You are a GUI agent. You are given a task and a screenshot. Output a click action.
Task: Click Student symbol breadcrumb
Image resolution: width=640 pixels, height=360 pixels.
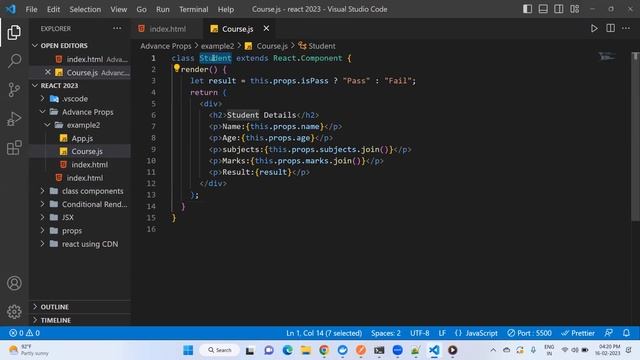click(317, 46)
